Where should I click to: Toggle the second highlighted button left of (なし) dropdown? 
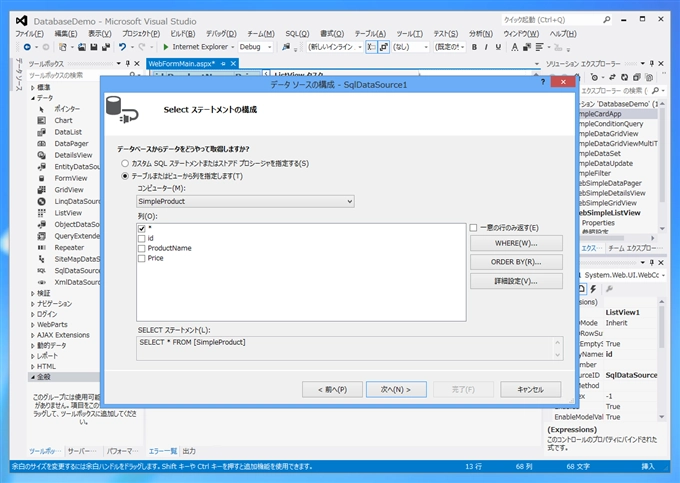tap(384, 47)
